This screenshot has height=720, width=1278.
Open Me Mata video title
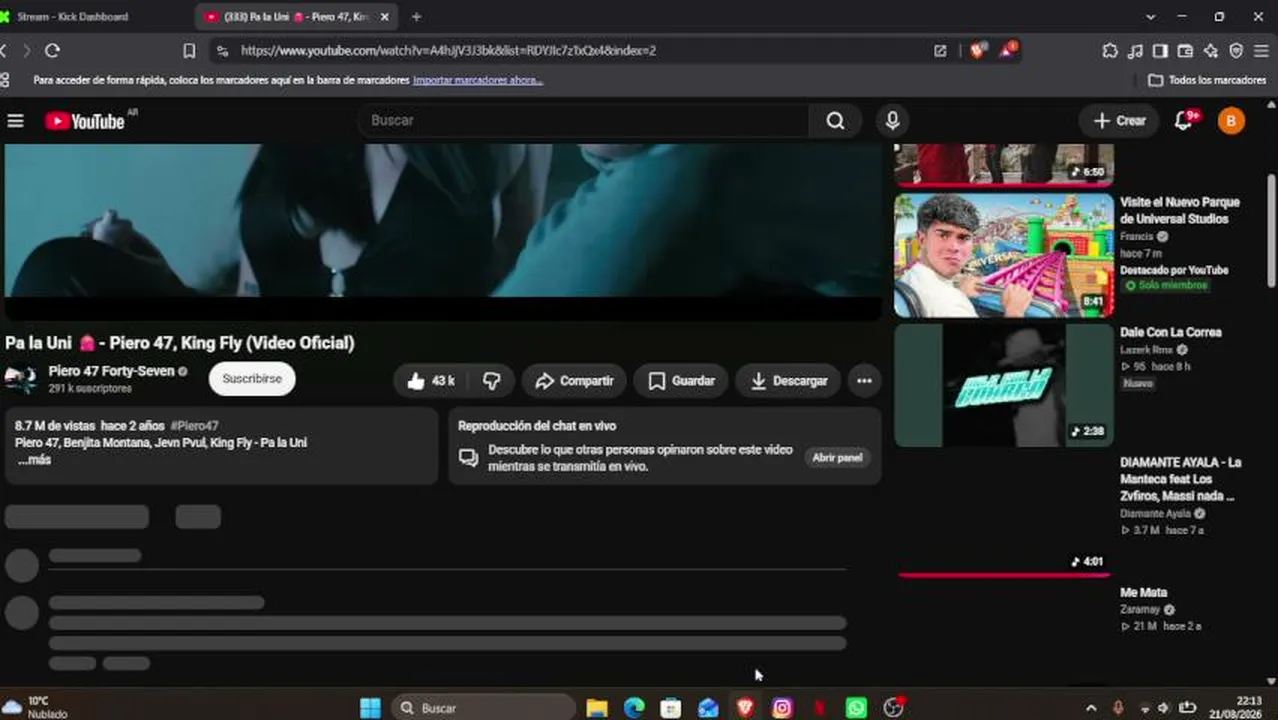coord(1143,593)
